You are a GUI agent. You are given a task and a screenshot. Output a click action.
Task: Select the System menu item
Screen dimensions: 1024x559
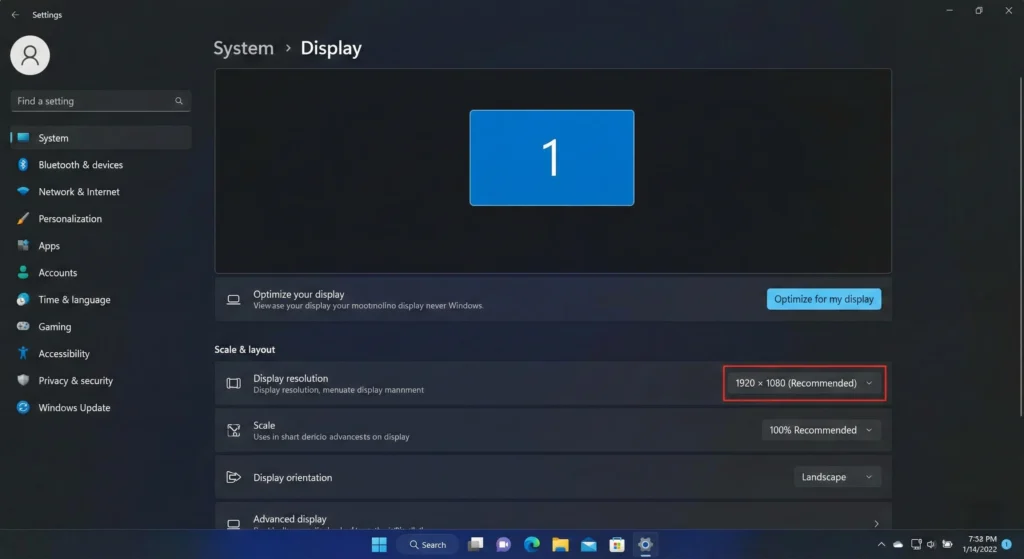pyautogui.click(x=54, y=138)
